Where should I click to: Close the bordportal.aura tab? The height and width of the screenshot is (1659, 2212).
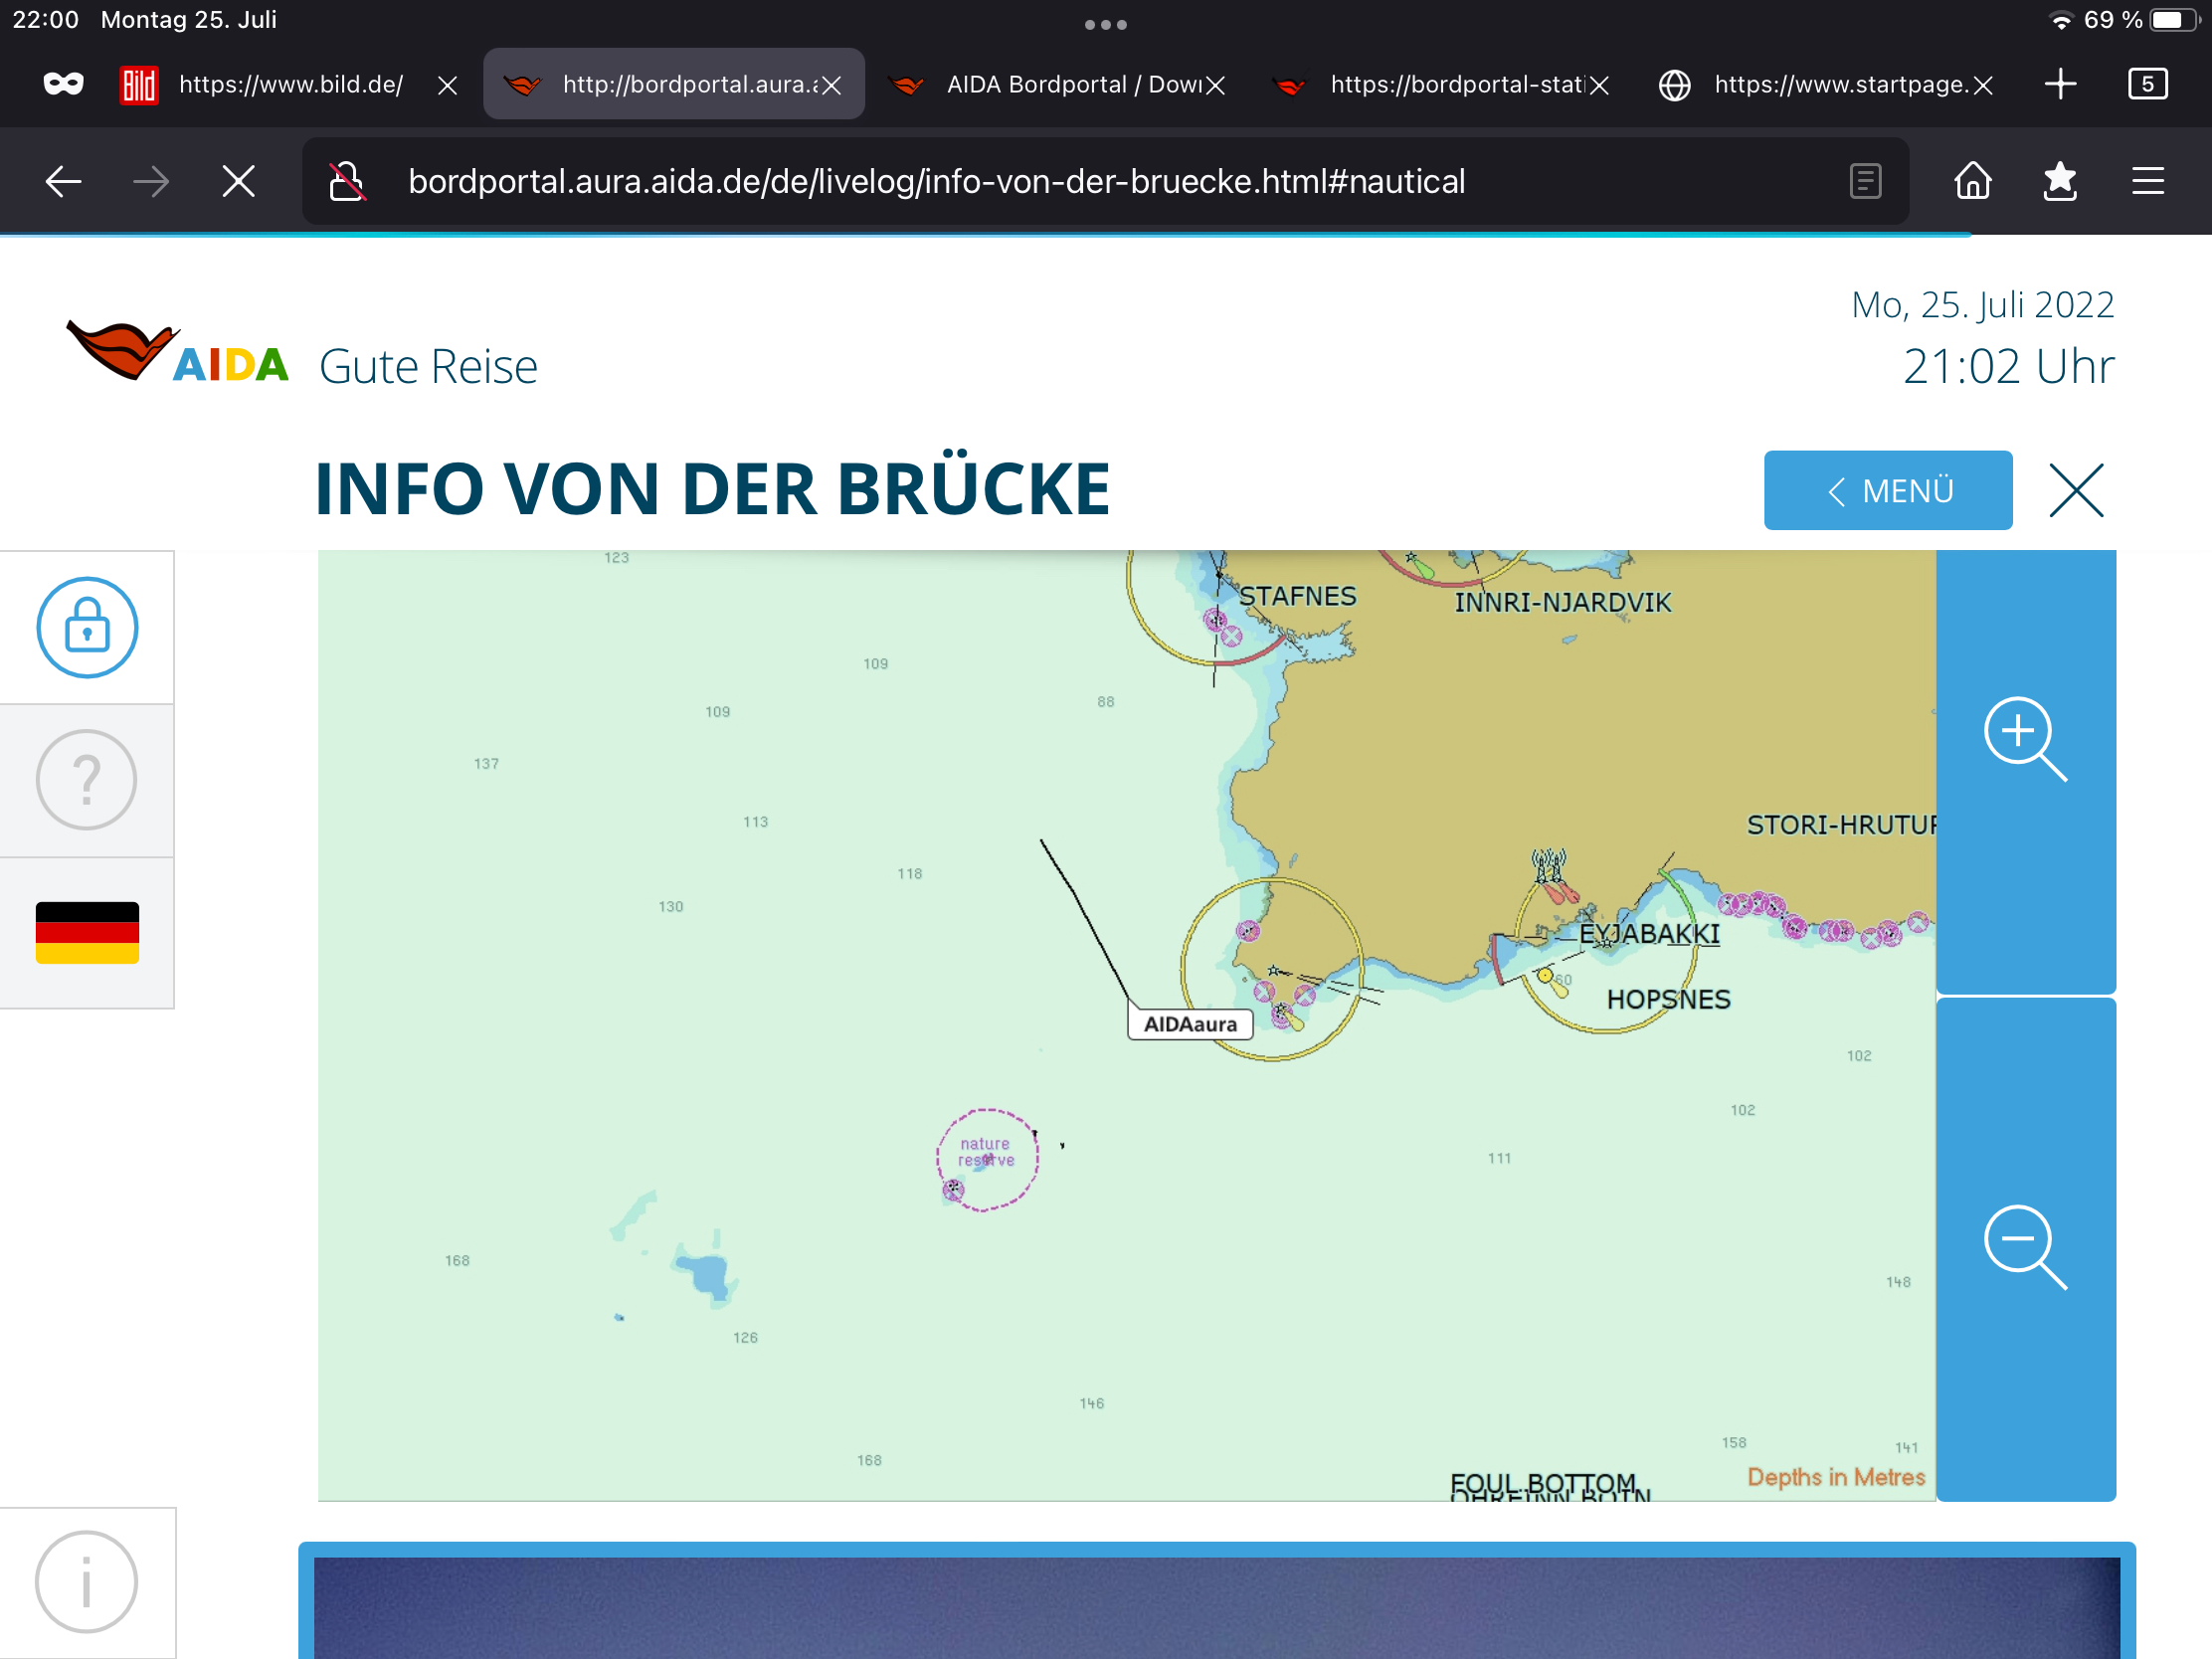[x=831, y=85]
